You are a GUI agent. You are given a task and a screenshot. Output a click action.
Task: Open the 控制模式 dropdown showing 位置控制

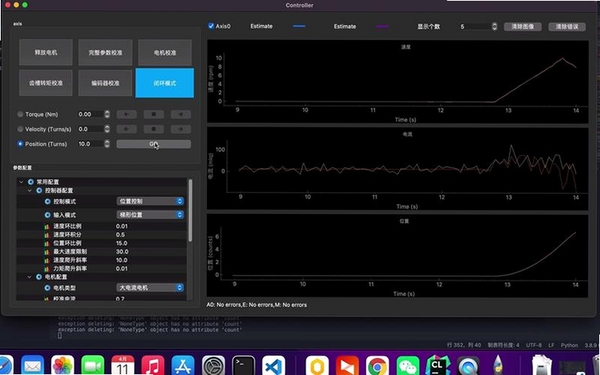click(150, 201)
